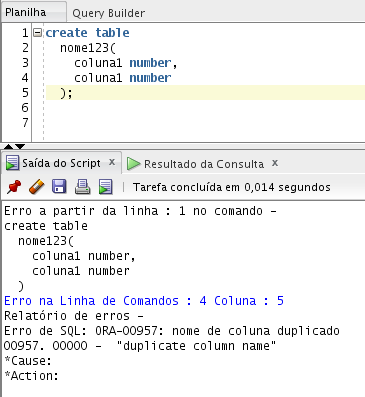Click the Saída do Script tab icon
The image size is (365, 397).
13,163
